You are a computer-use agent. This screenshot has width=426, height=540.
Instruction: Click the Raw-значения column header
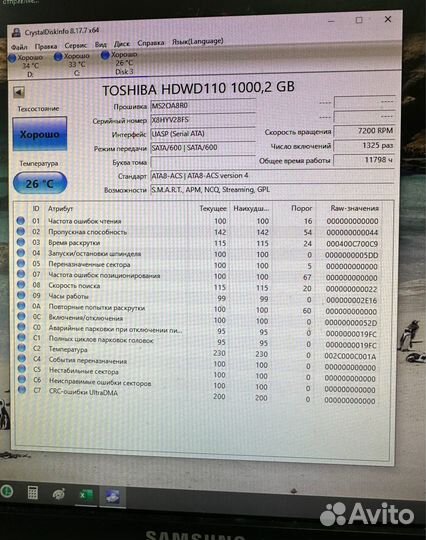(354, 208)
